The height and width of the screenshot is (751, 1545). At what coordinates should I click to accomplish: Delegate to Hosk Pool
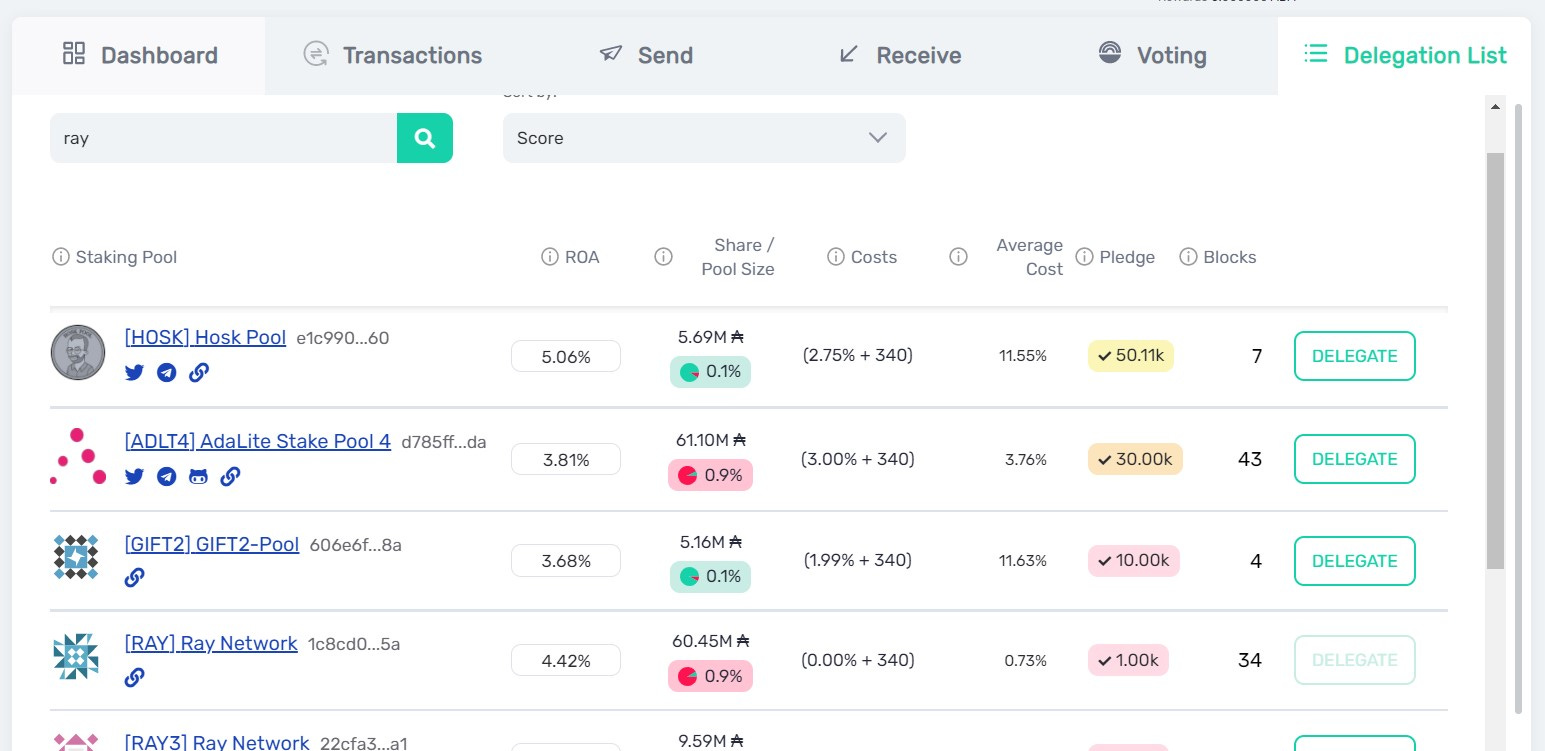(x=1355, y=356)
